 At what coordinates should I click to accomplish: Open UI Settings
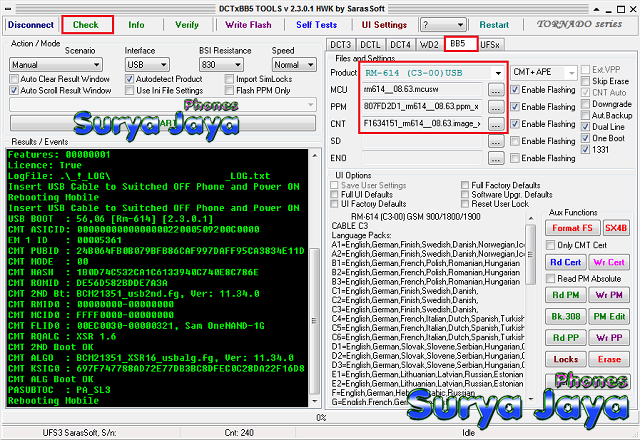(384, 25)
